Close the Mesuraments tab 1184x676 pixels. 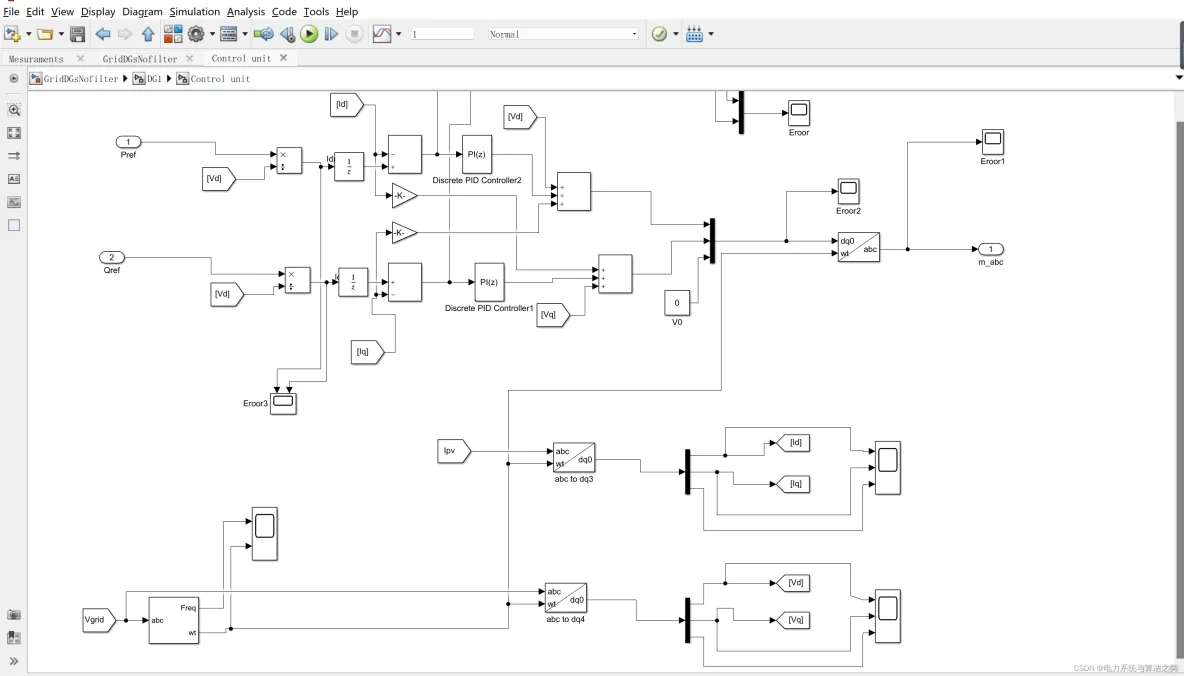click(x=80, y=58)
